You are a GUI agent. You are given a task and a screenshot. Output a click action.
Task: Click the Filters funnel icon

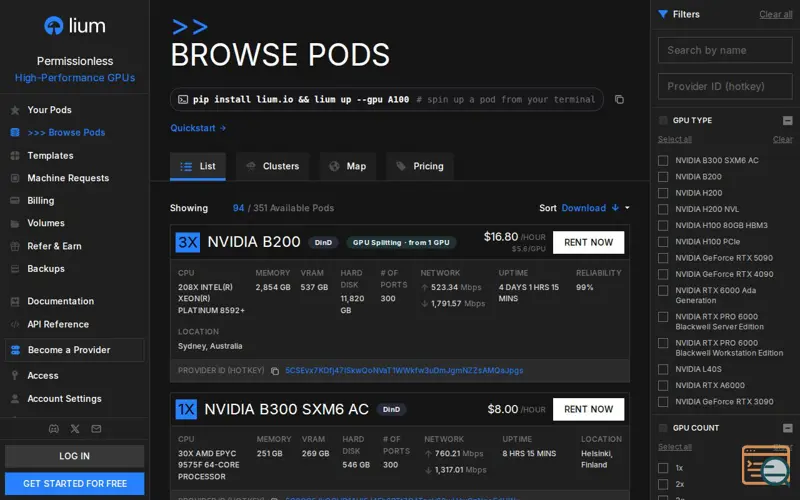[663, 14]
